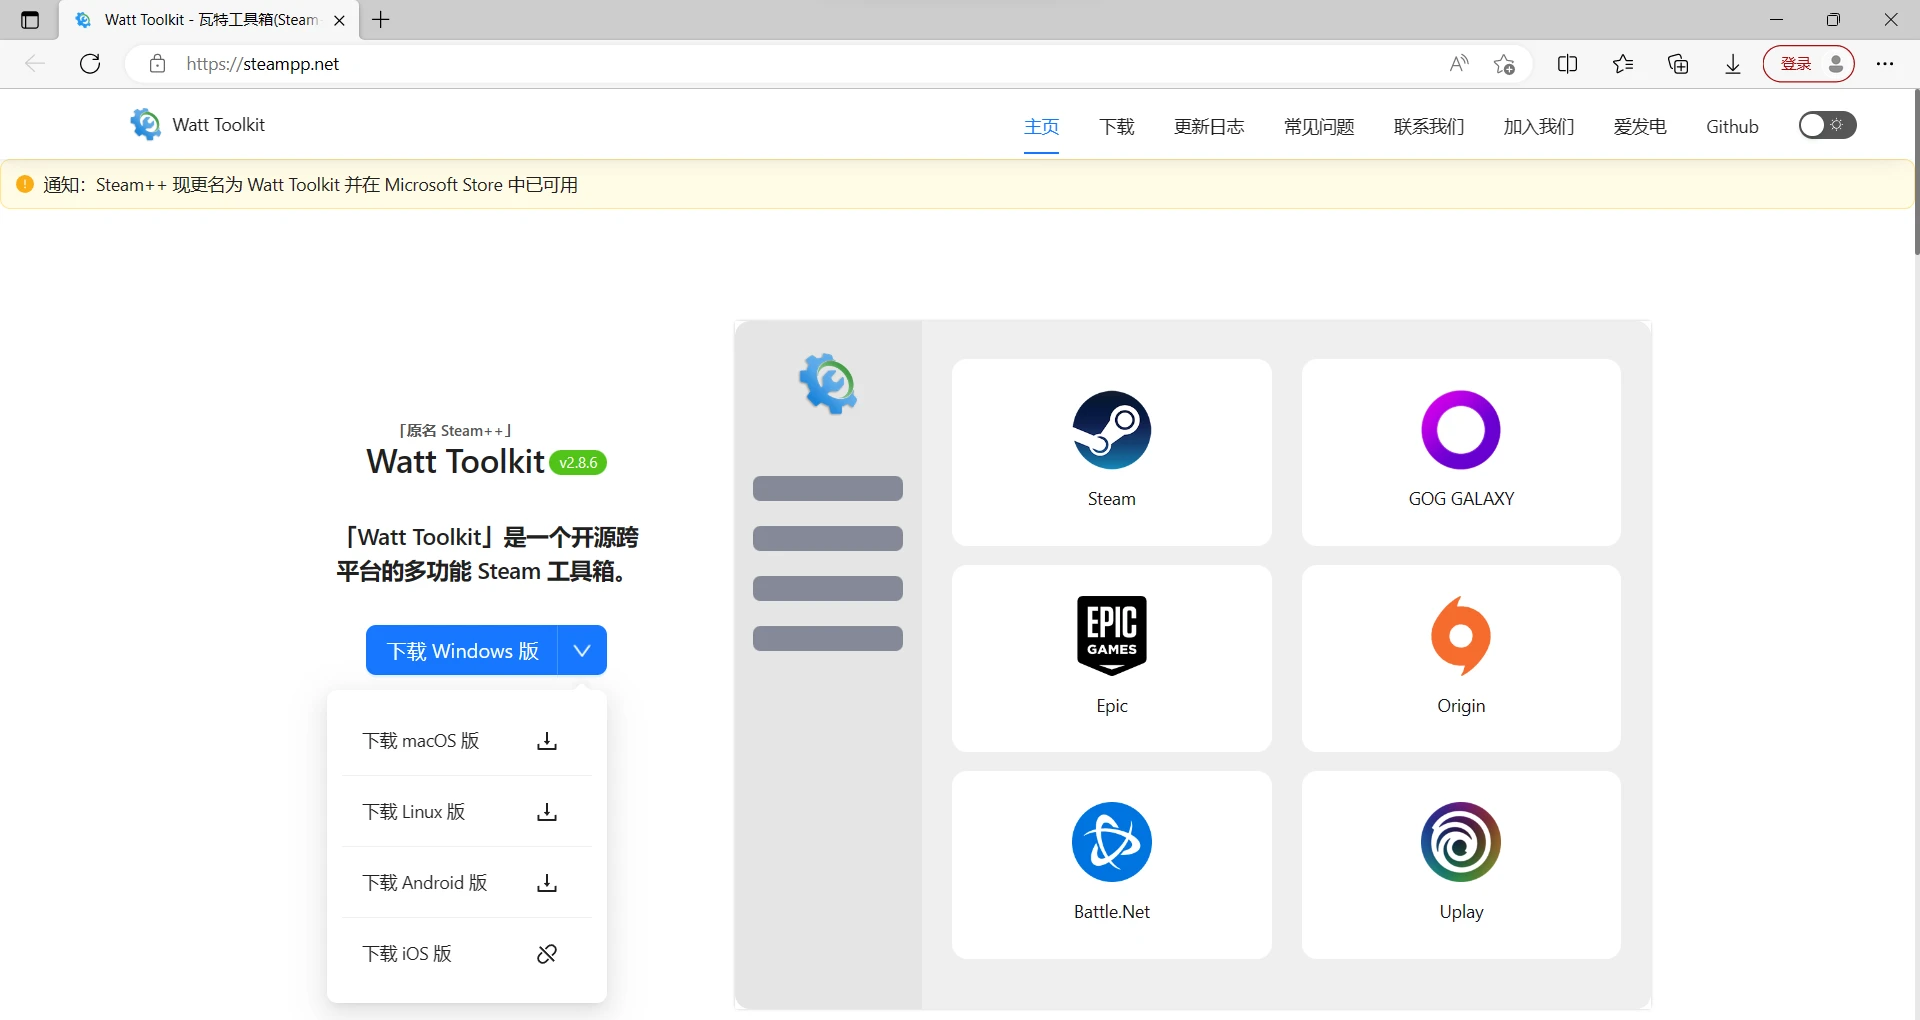Click the download icon beside Linux
Image resolution: width=1920 pixels, height=1020 pixels.
[547, 812]
